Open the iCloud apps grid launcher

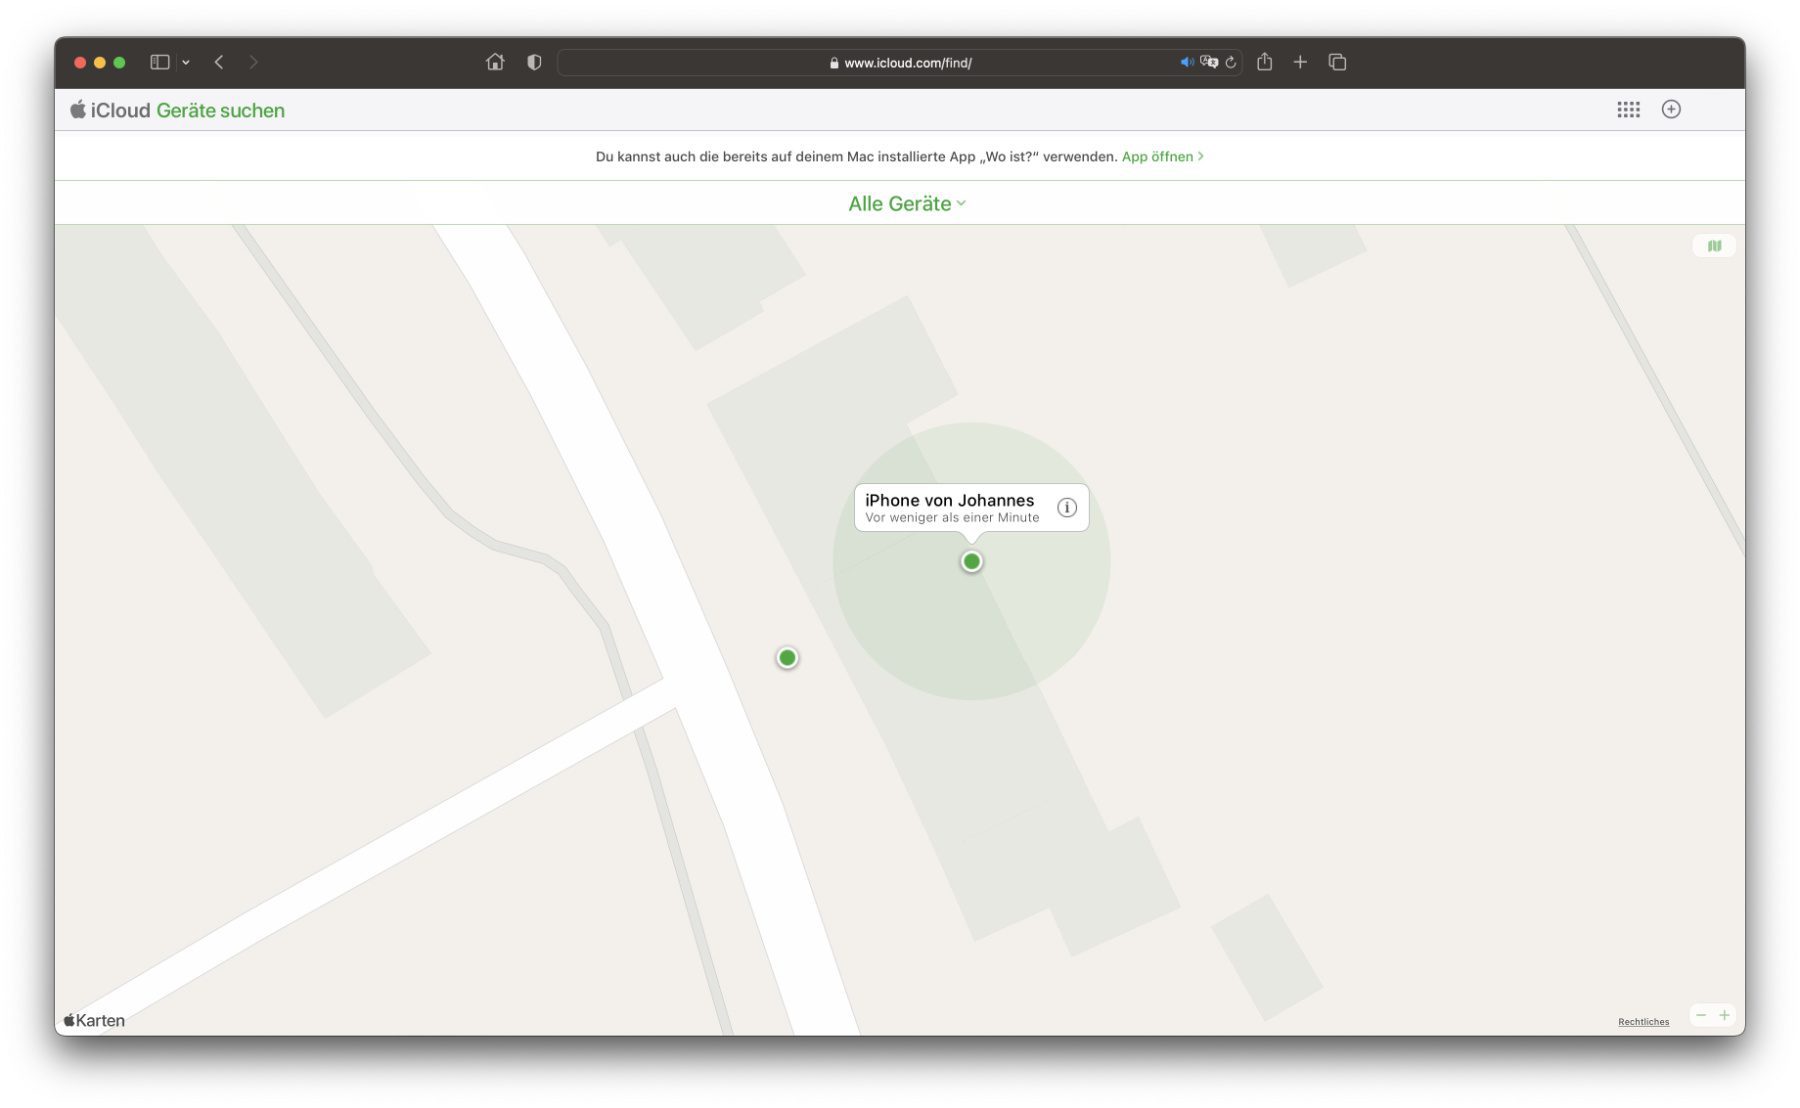coord(1627,110)
